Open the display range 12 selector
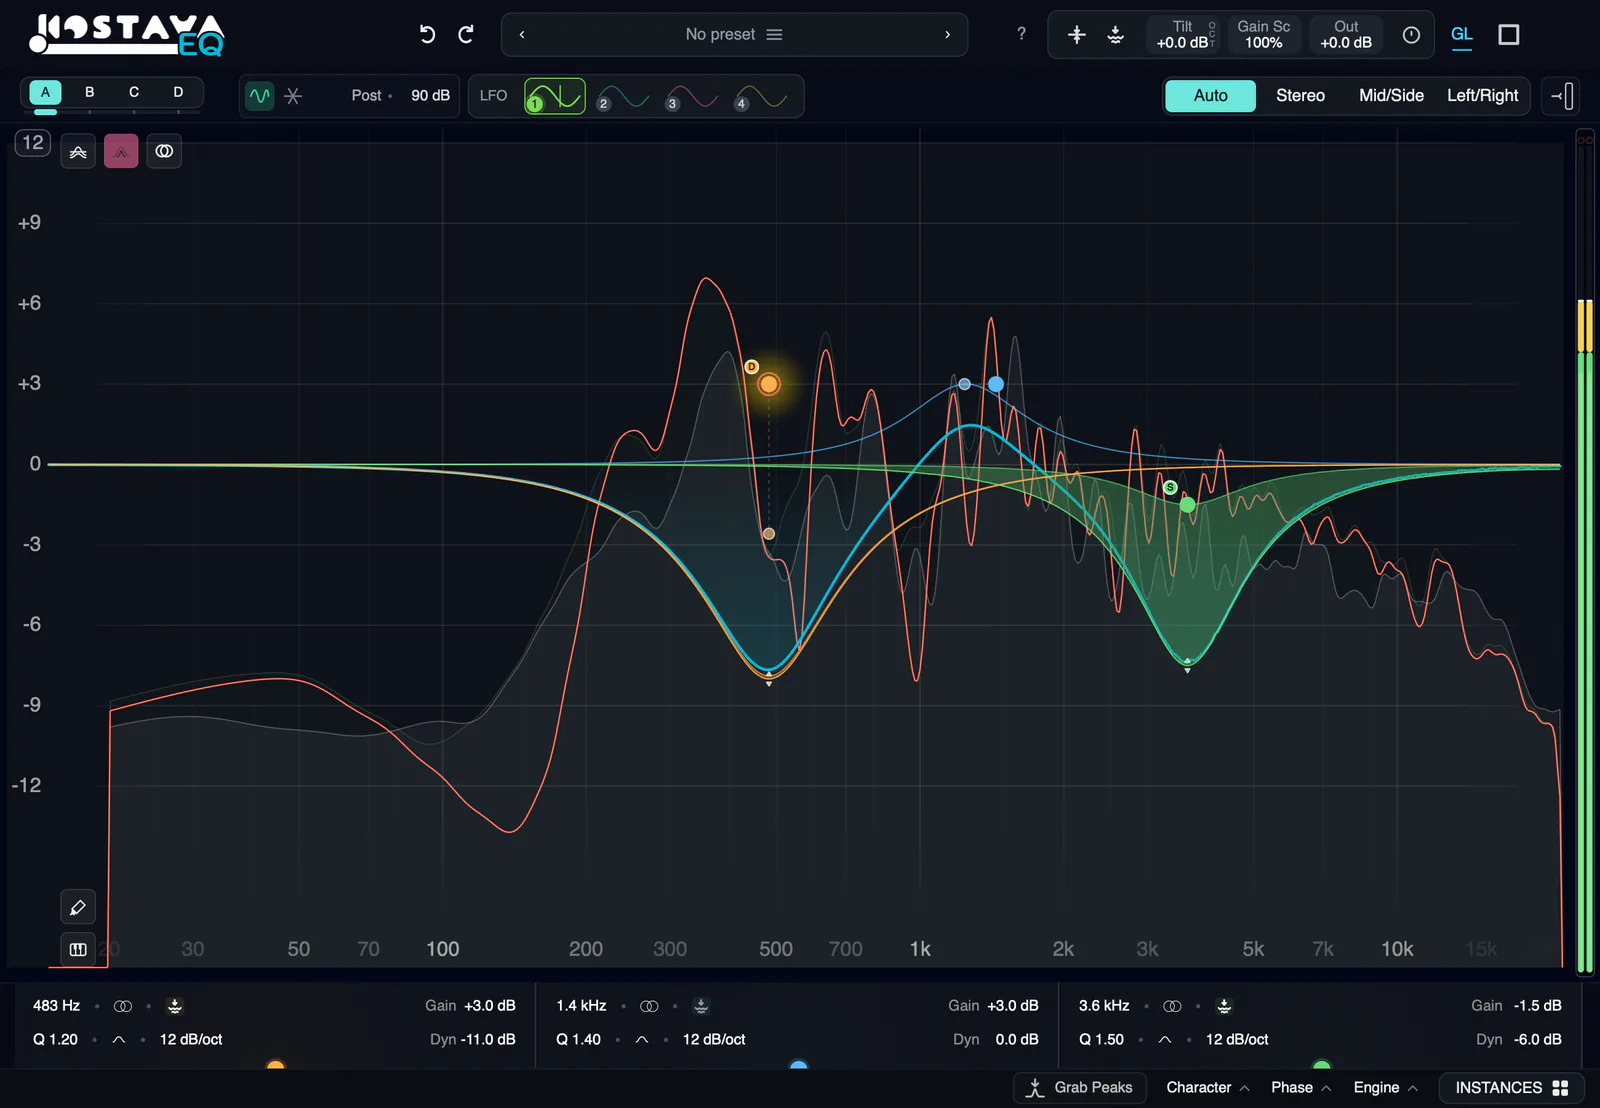Screen dimensions: 1600x1108 pos(33,143)
